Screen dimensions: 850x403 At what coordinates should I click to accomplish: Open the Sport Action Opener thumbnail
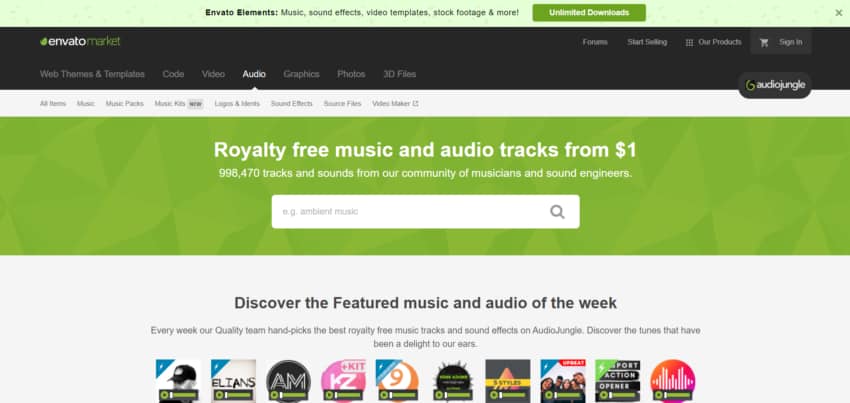point(617,381)
